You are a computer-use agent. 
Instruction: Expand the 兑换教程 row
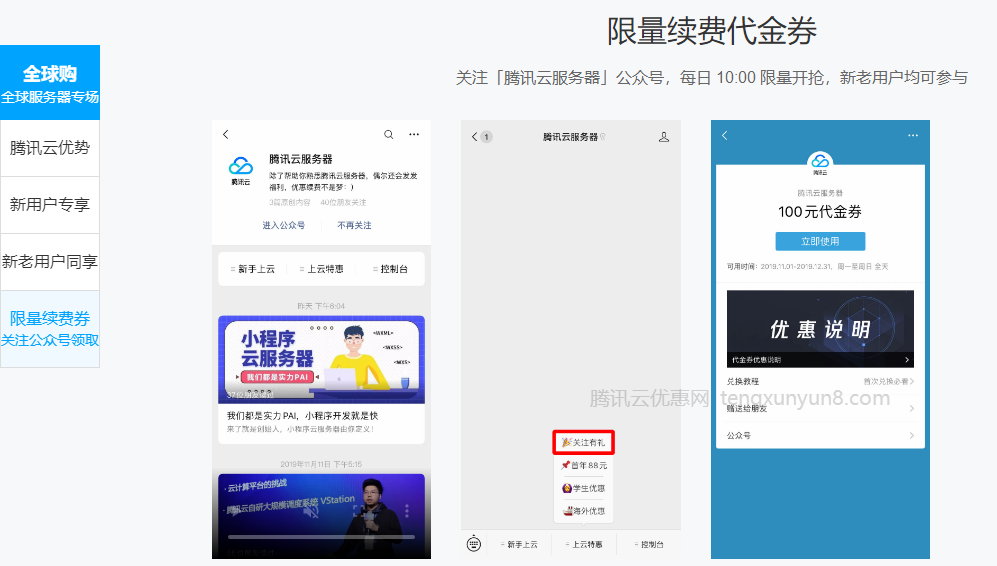[x=820, y=382]
